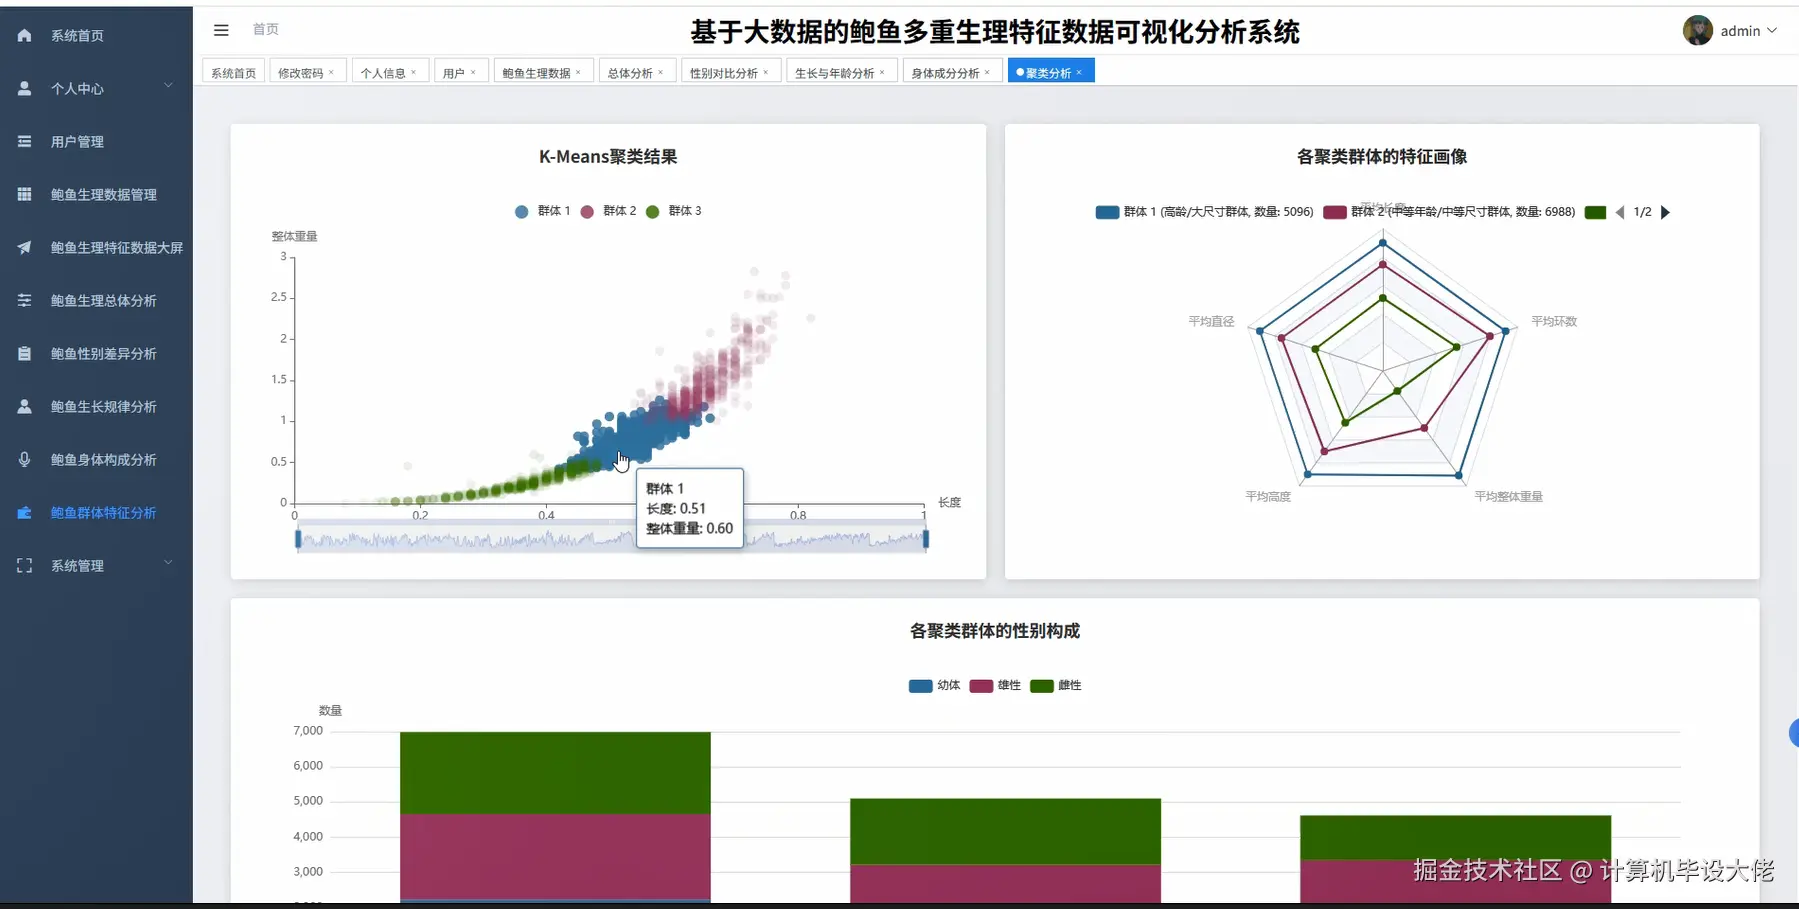
Task: Click the 平均高度 radar axis label
Action: [x=1268, y=496]
